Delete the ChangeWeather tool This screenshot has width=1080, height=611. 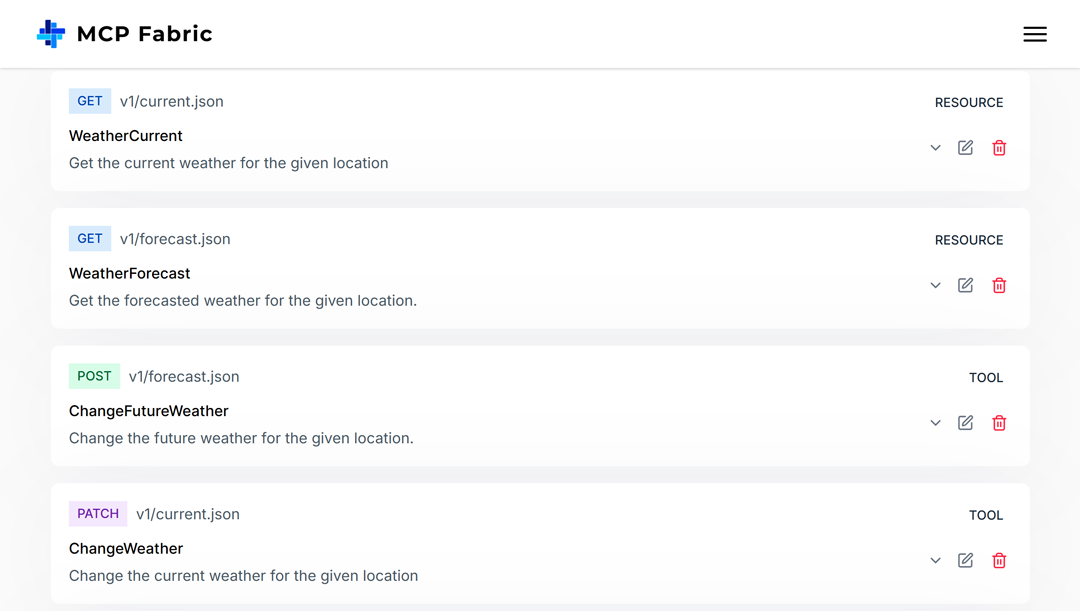pos(999,560)
